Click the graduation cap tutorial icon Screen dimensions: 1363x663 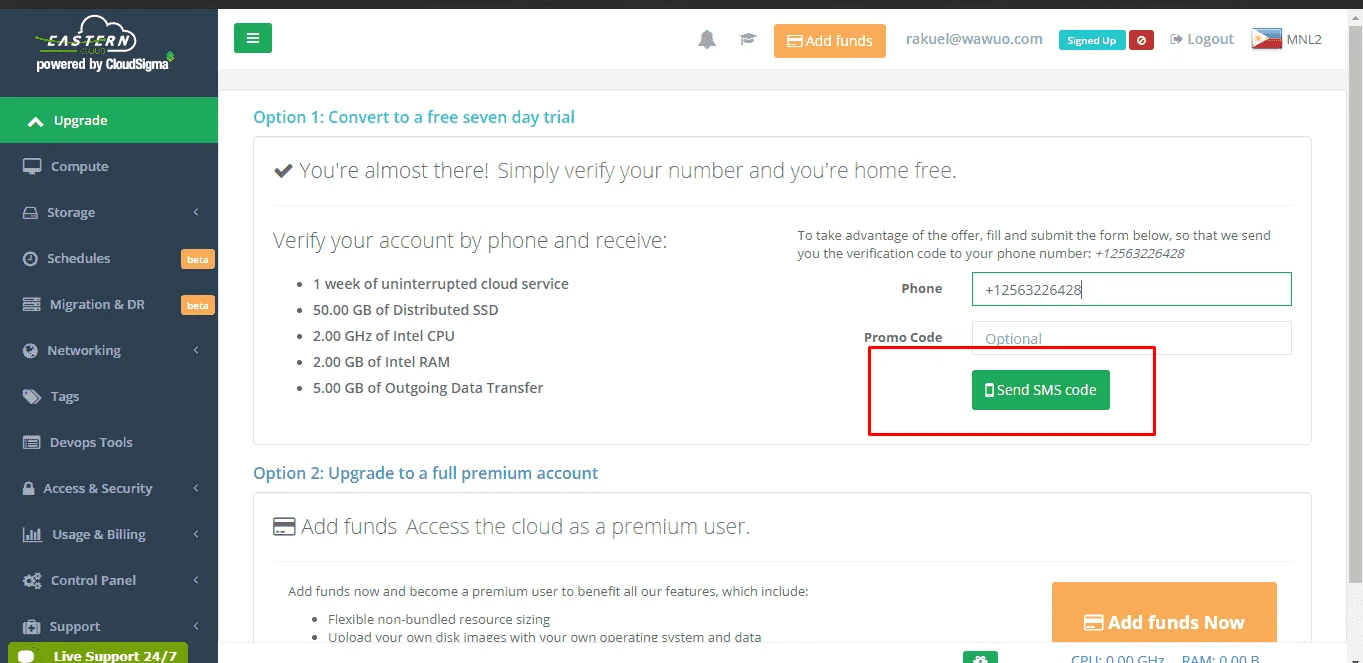point(748,39)
